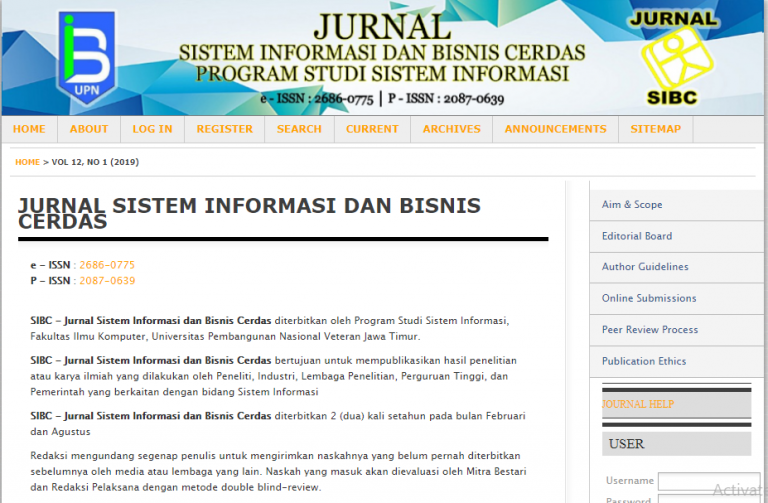
Task: Go to the ABOUT menu item
Action: pos(89,129)
